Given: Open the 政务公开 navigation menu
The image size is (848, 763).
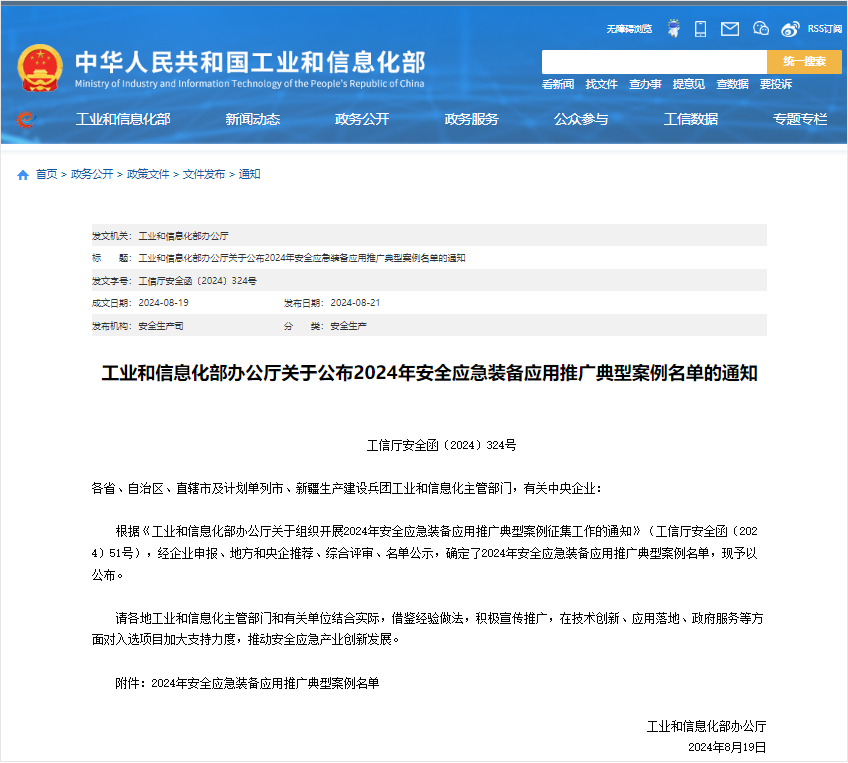Looking at the screenshot, I should 363,119.
